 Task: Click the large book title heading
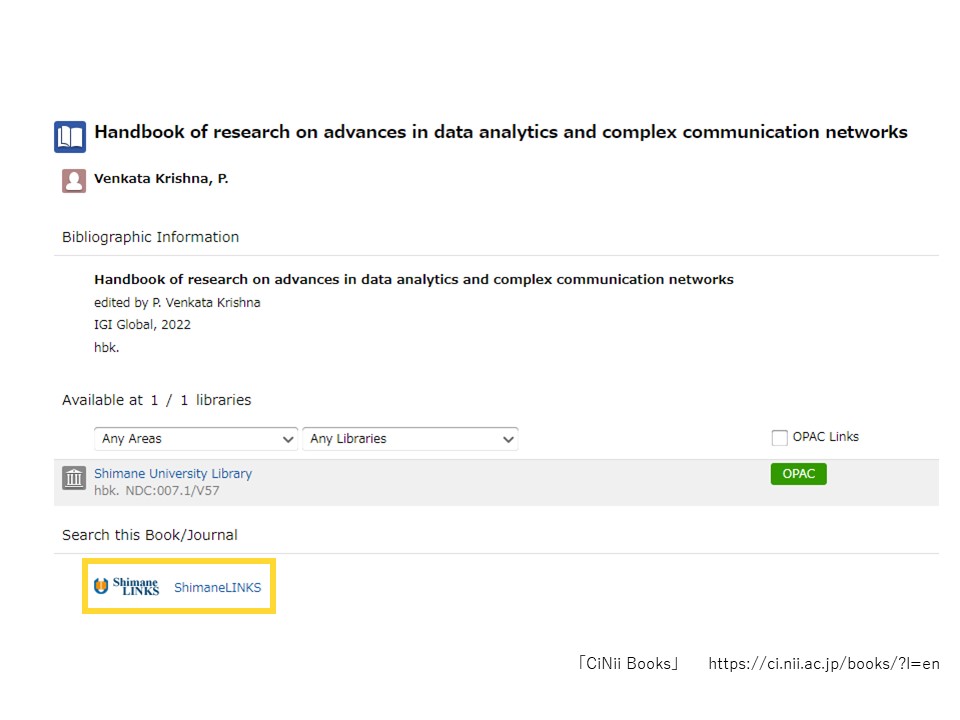(x=501, y=132)
